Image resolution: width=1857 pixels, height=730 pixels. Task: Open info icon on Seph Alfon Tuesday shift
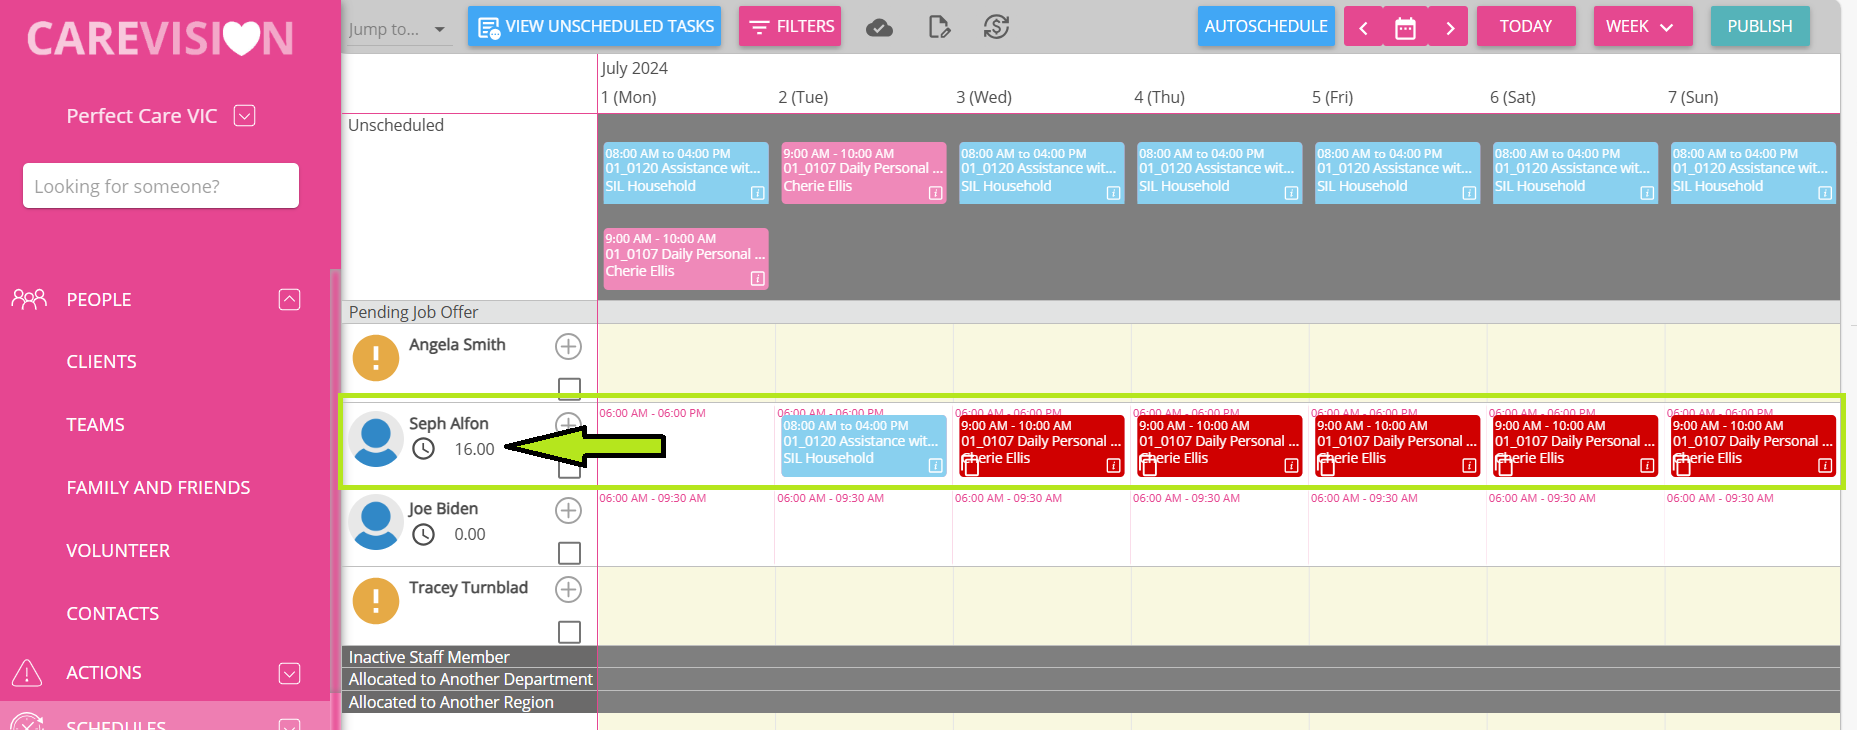936,465
